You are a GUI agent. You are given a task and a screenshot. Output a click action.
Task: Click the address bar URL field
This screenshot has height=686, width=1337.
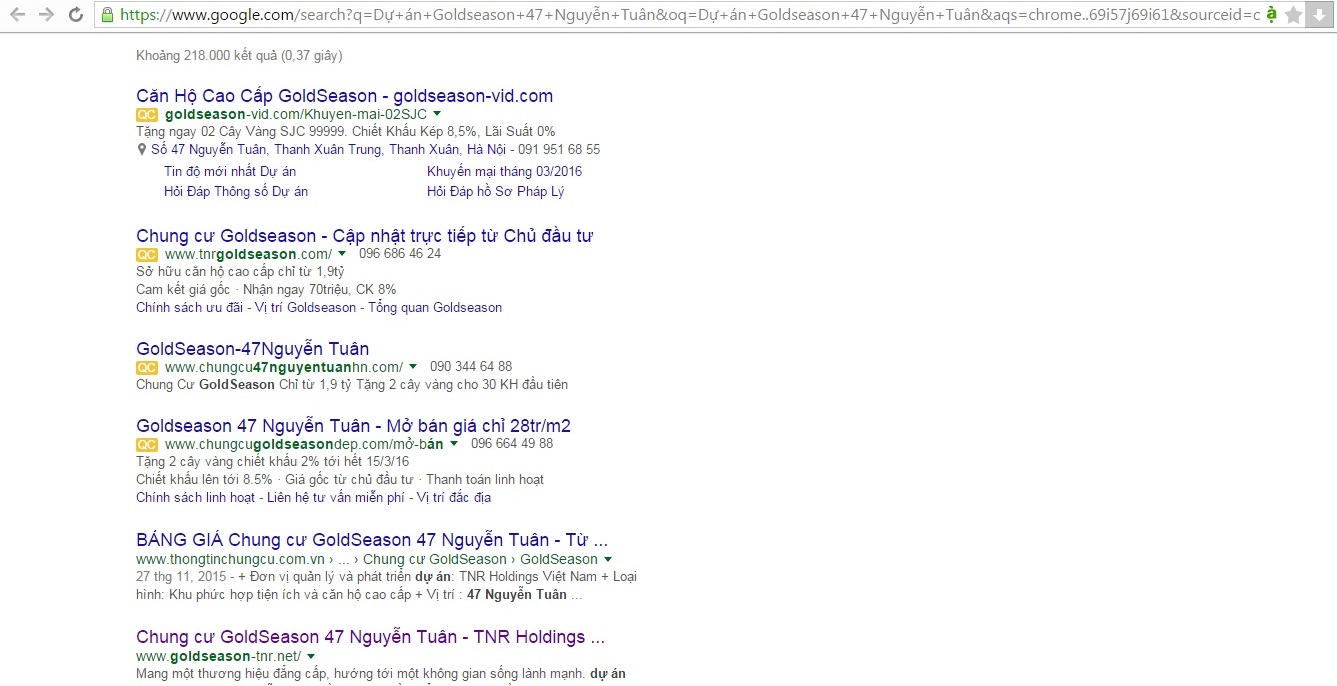pos(690,15)
